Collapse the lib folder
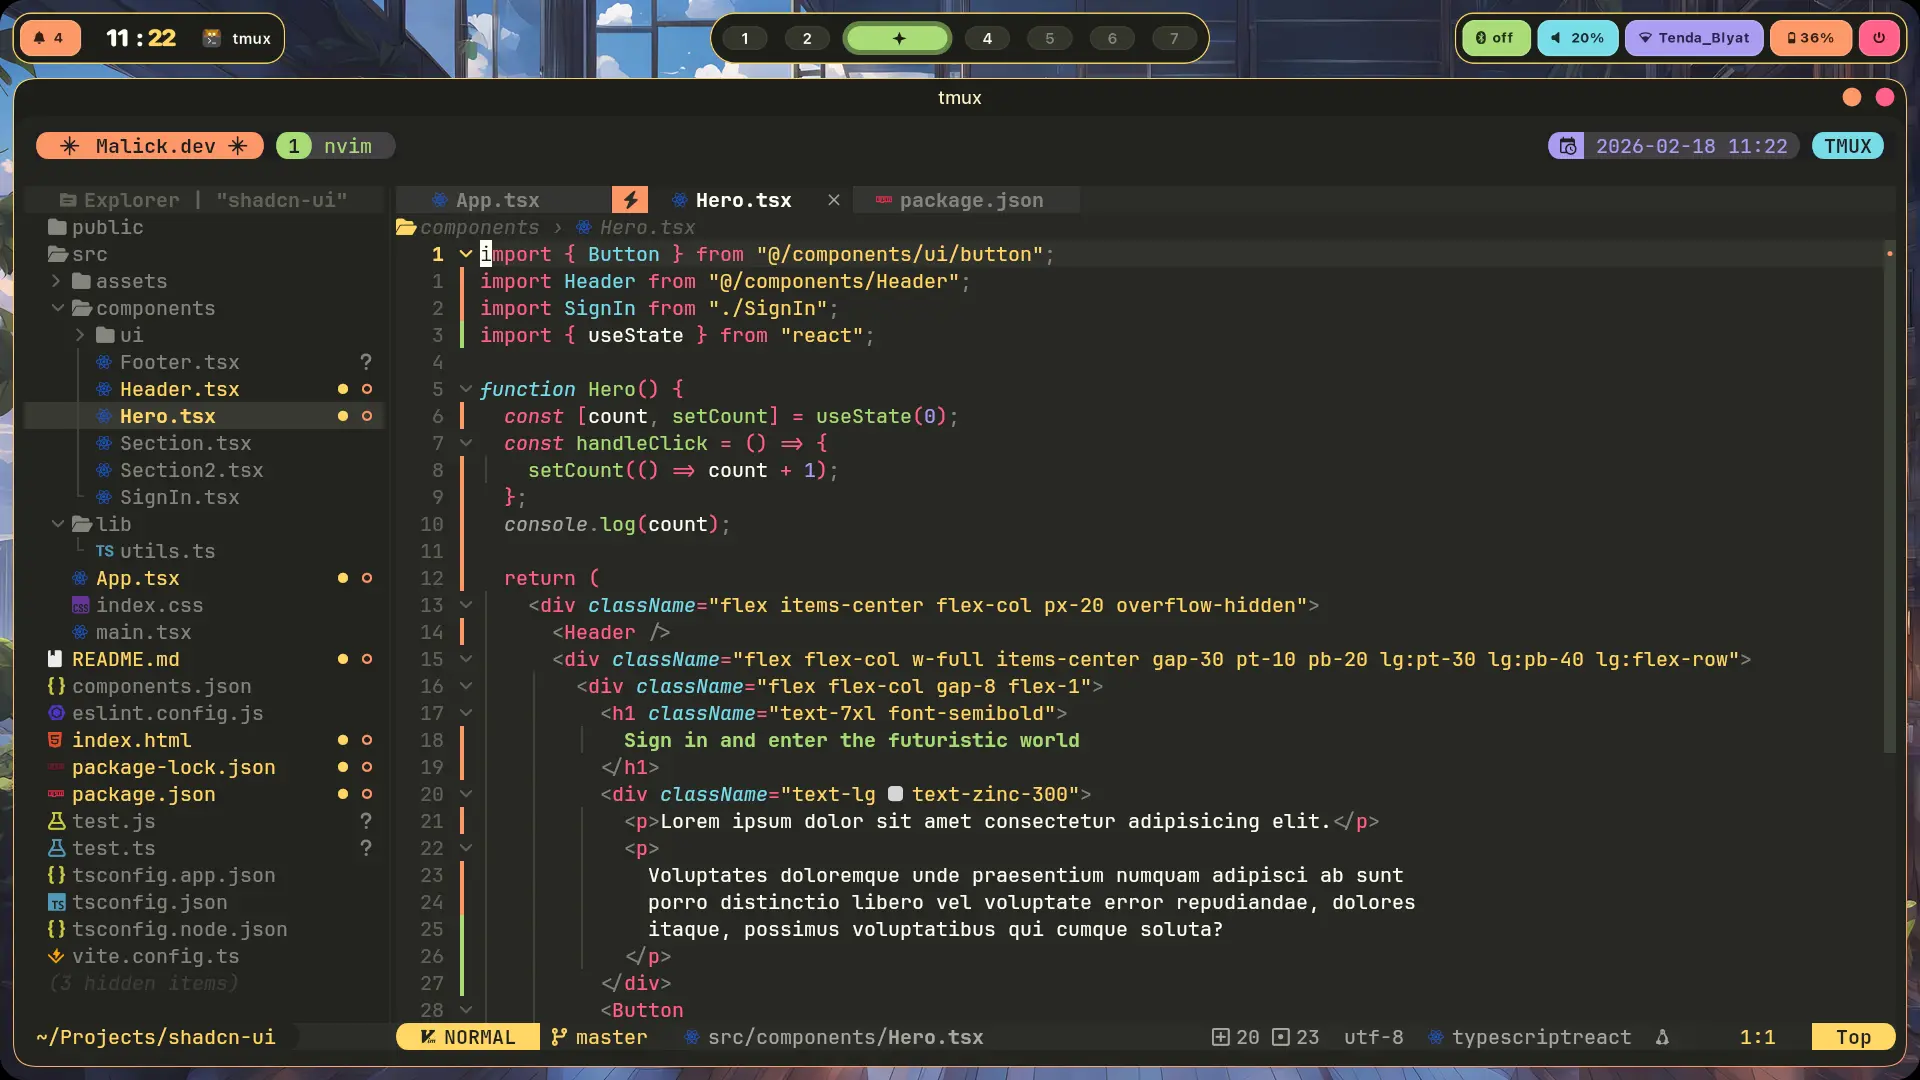The height and width of the screenshot is (1080, 1920). (58, 524)
